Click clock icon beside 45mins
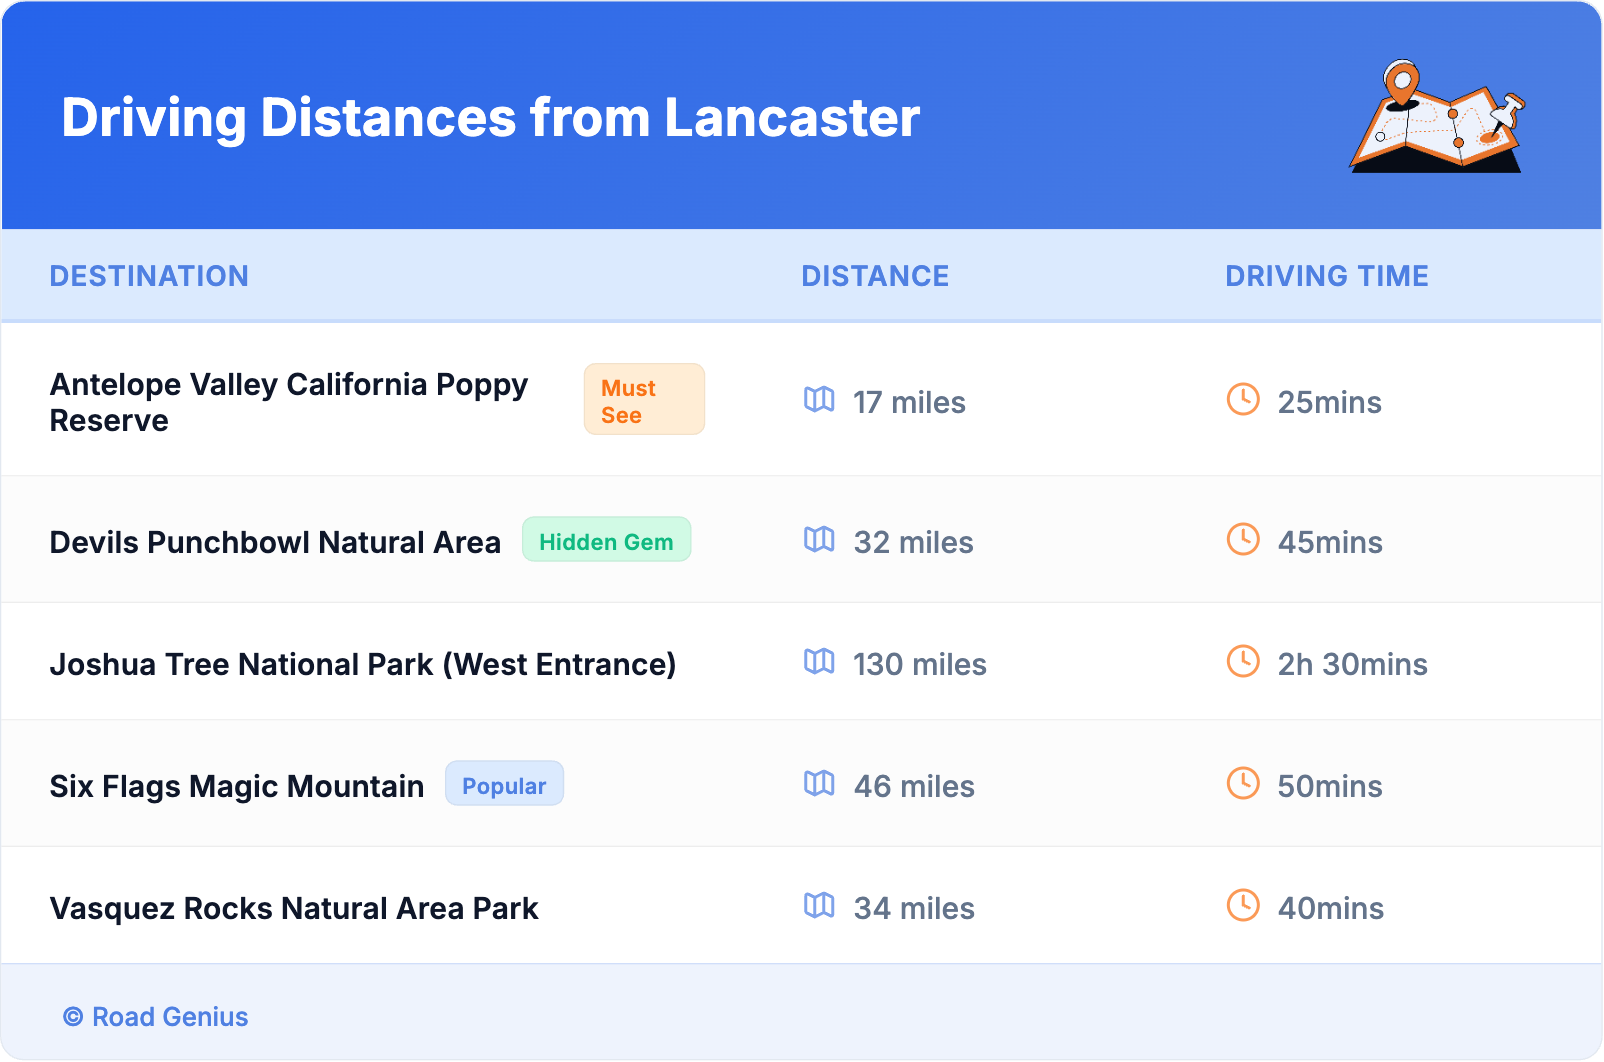This screenshot has width=1604, height=1062. coord(1243,540)
